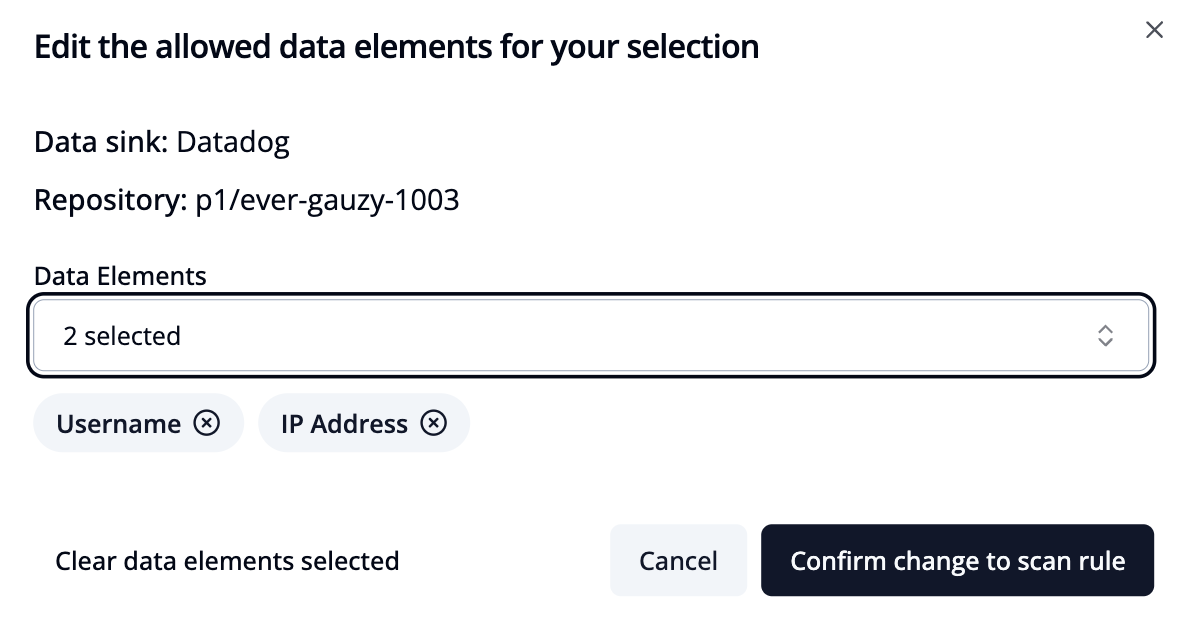
Task: Click the up-down chevron in Data Elements
Action: click(x=1105, y=335)
